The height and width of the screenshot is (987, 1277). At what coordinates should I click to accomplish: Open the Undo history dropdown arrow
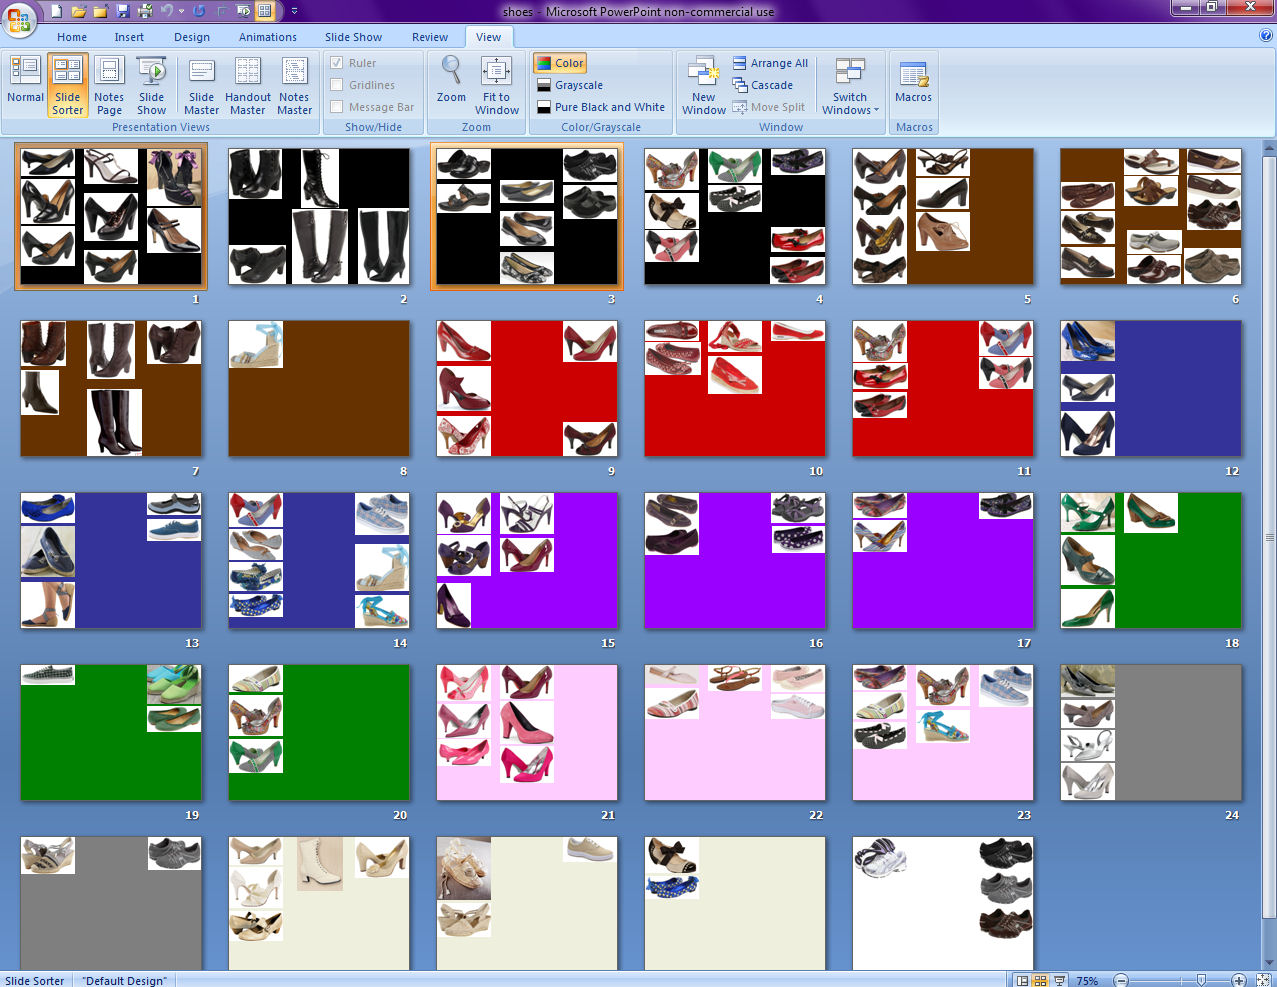(x=181, y=11)
